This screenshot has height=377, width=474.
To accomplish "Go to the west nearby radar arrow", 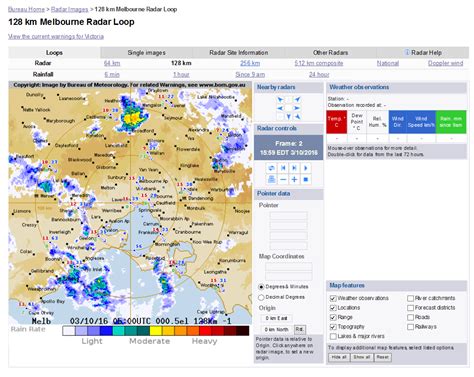I will point(280,108).
